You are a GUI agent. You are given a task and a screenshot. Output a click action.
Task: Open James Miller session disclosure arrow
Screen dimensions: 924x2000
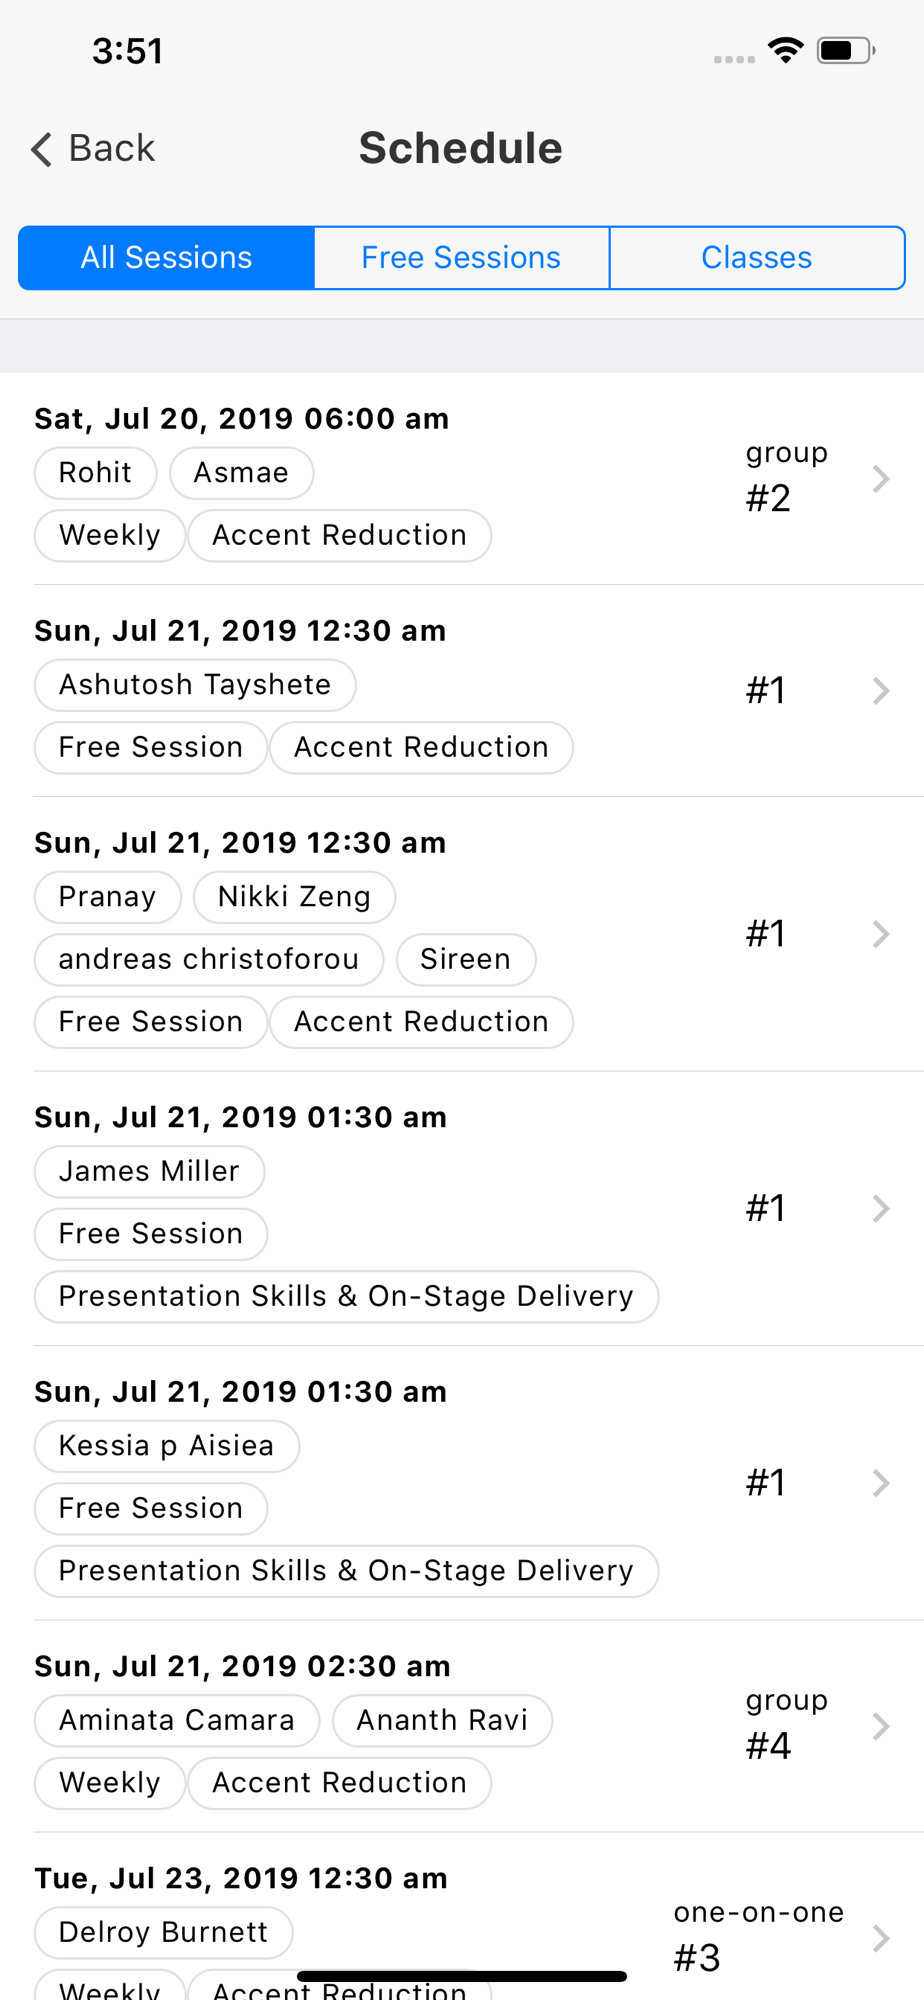[x=880, y=1209]
